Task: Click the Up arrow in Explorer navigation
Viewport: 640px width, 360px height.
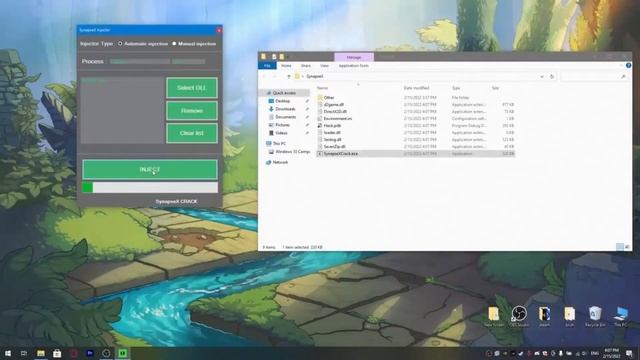Action: 289,76
